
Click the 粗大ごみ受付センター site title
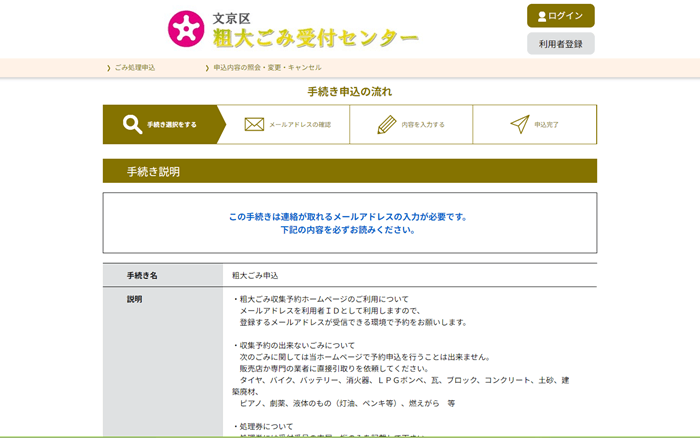316,38
